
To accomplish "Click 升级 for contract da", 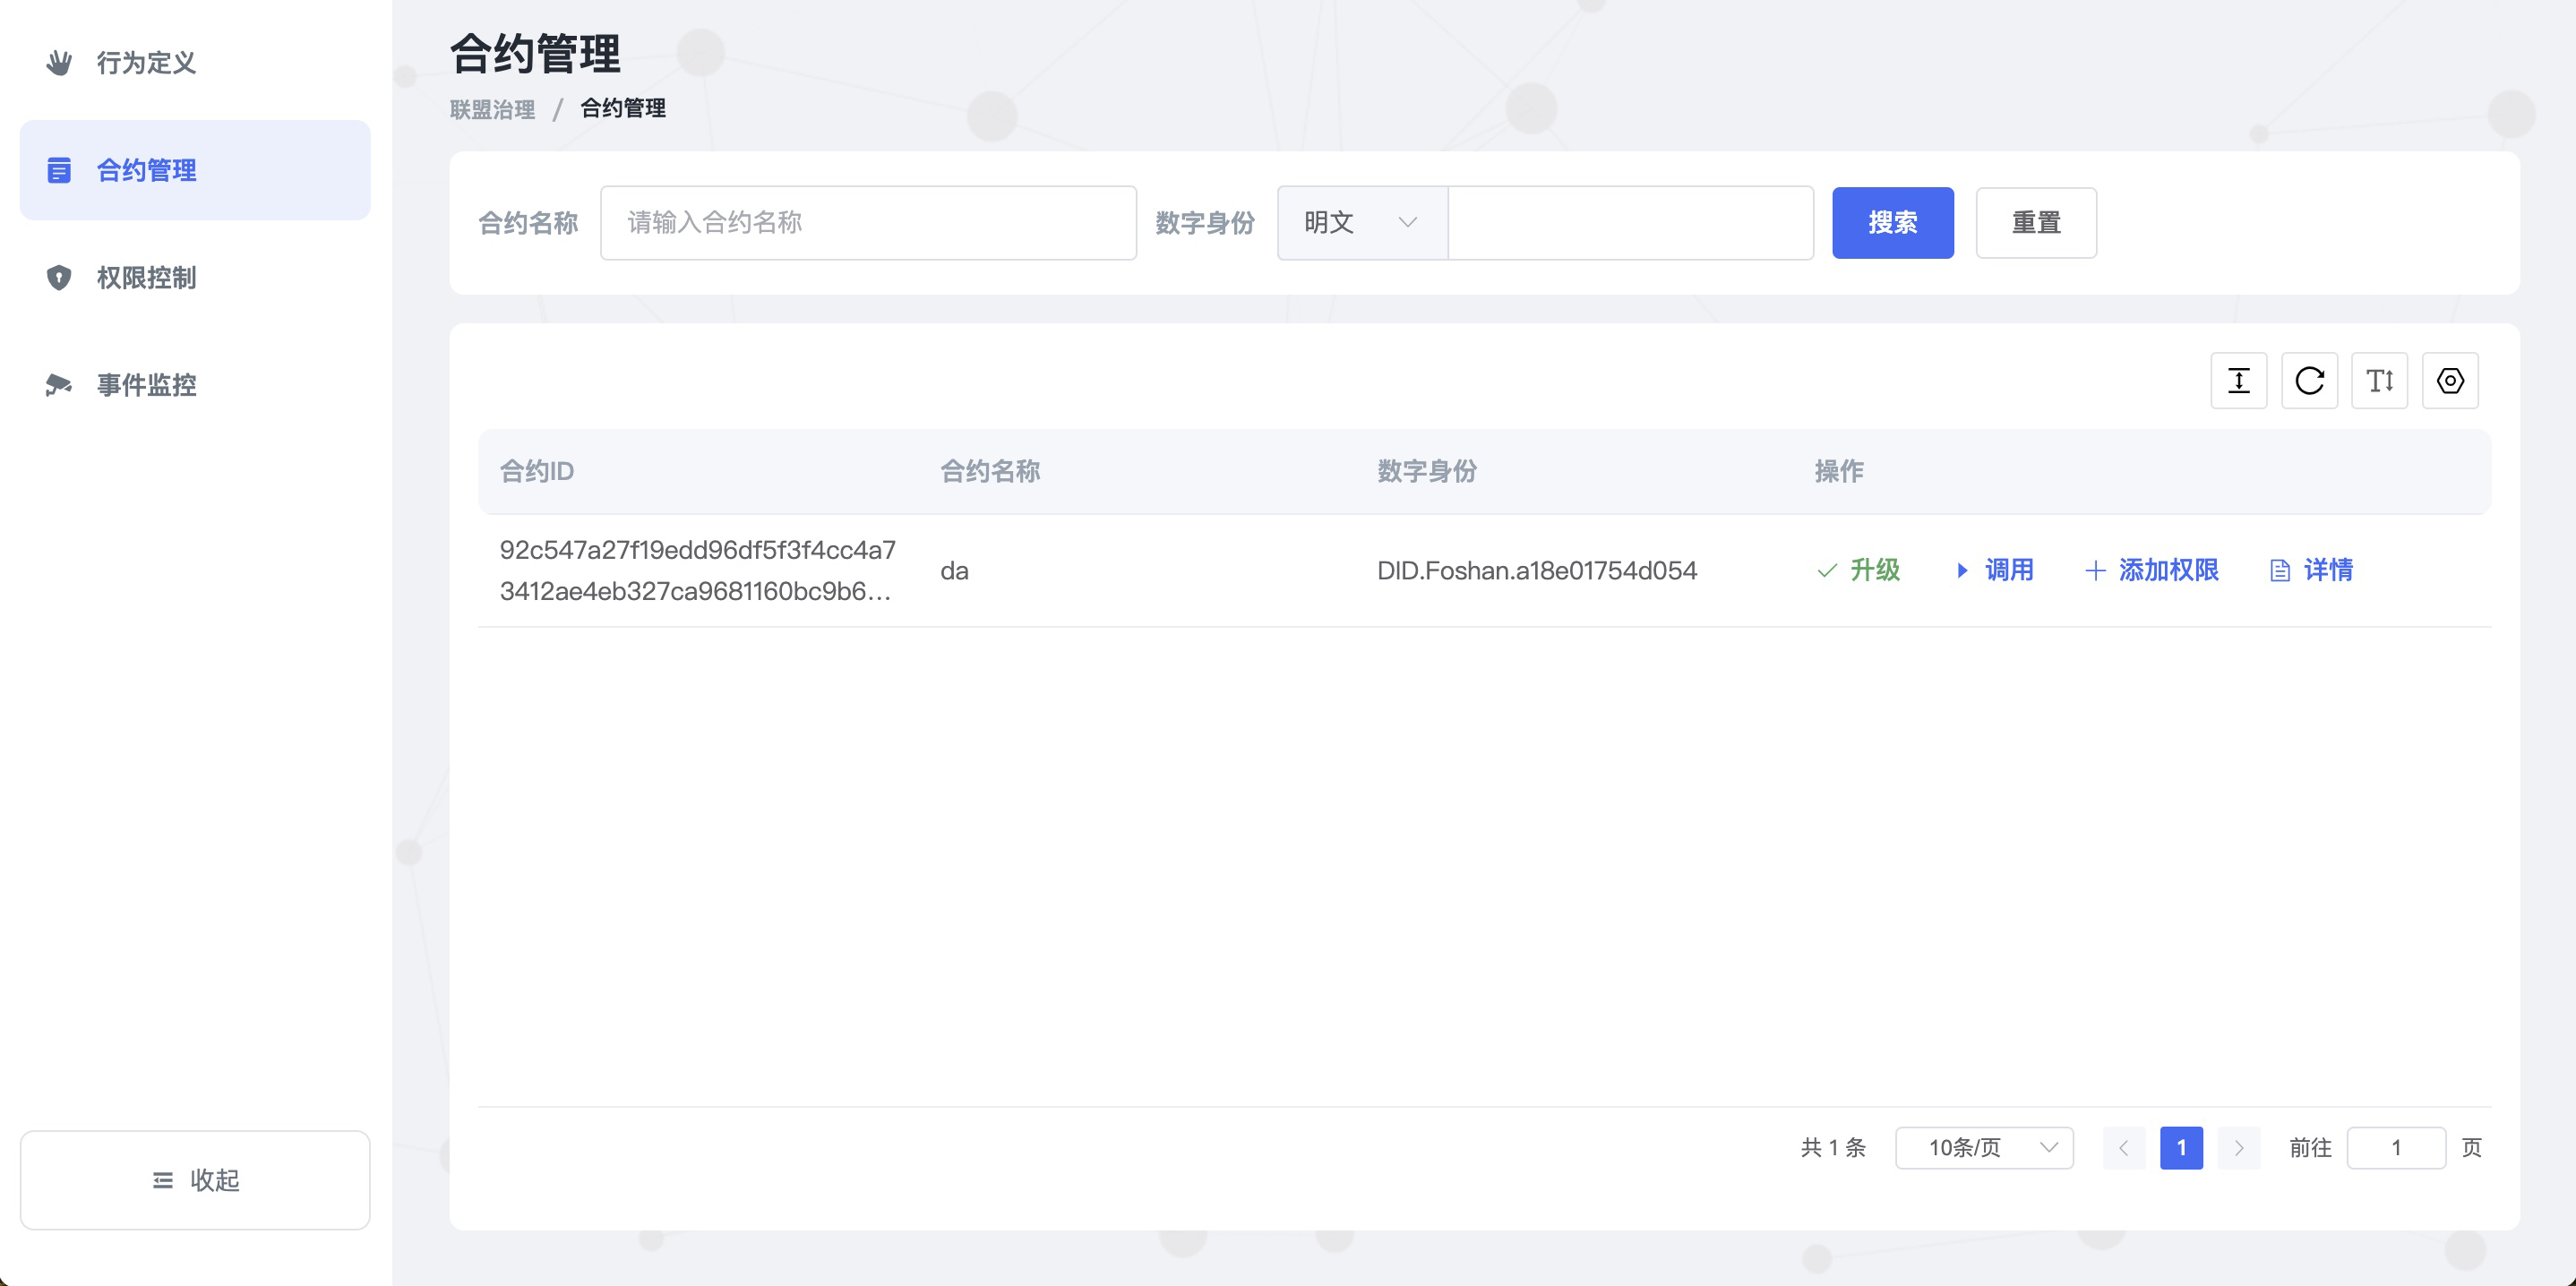I will click(x=1858, y=570).
